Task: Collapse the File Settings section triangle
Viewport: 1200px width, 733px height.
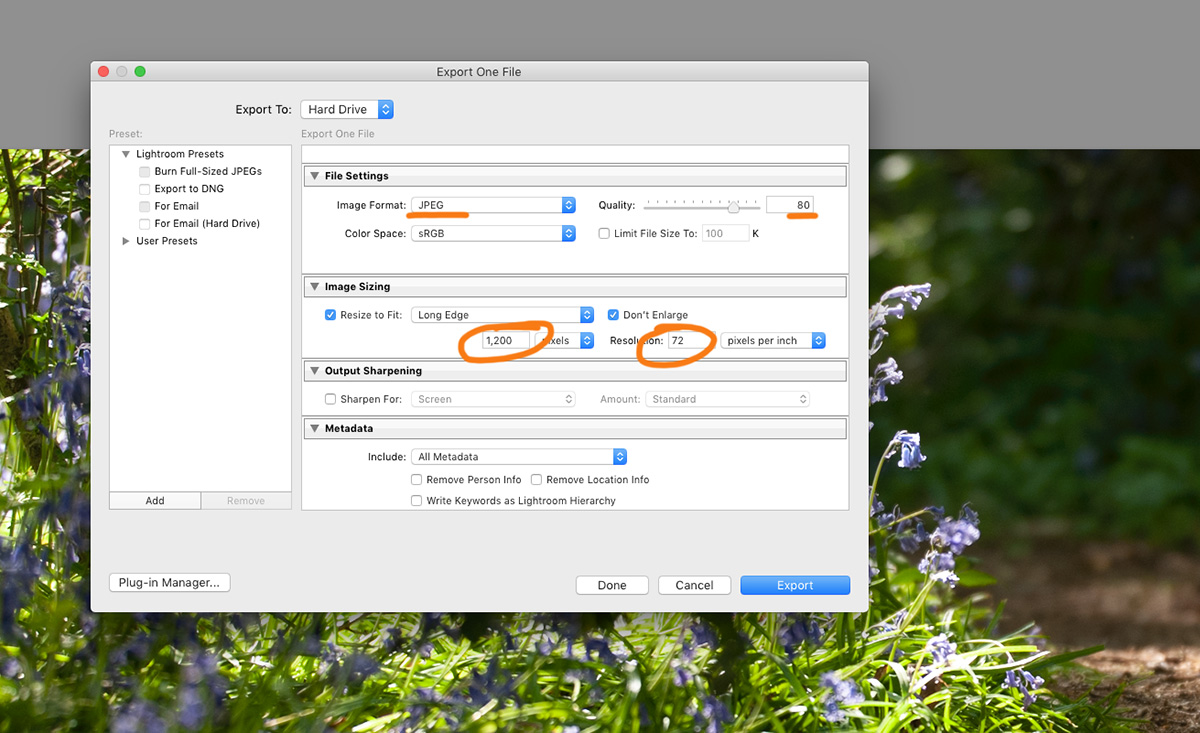Action: coord(313,176)
